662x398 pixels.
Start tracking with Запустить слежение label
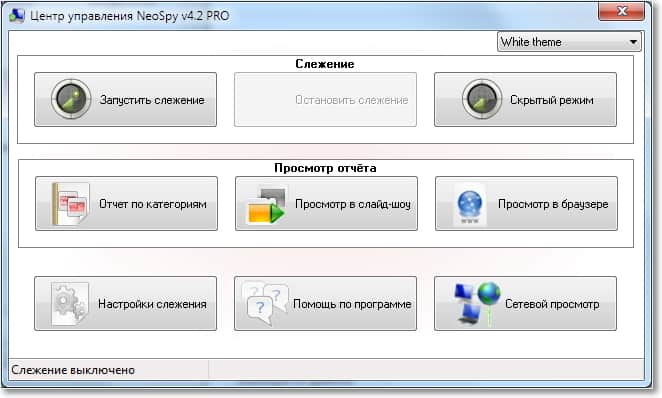[152, 100]
